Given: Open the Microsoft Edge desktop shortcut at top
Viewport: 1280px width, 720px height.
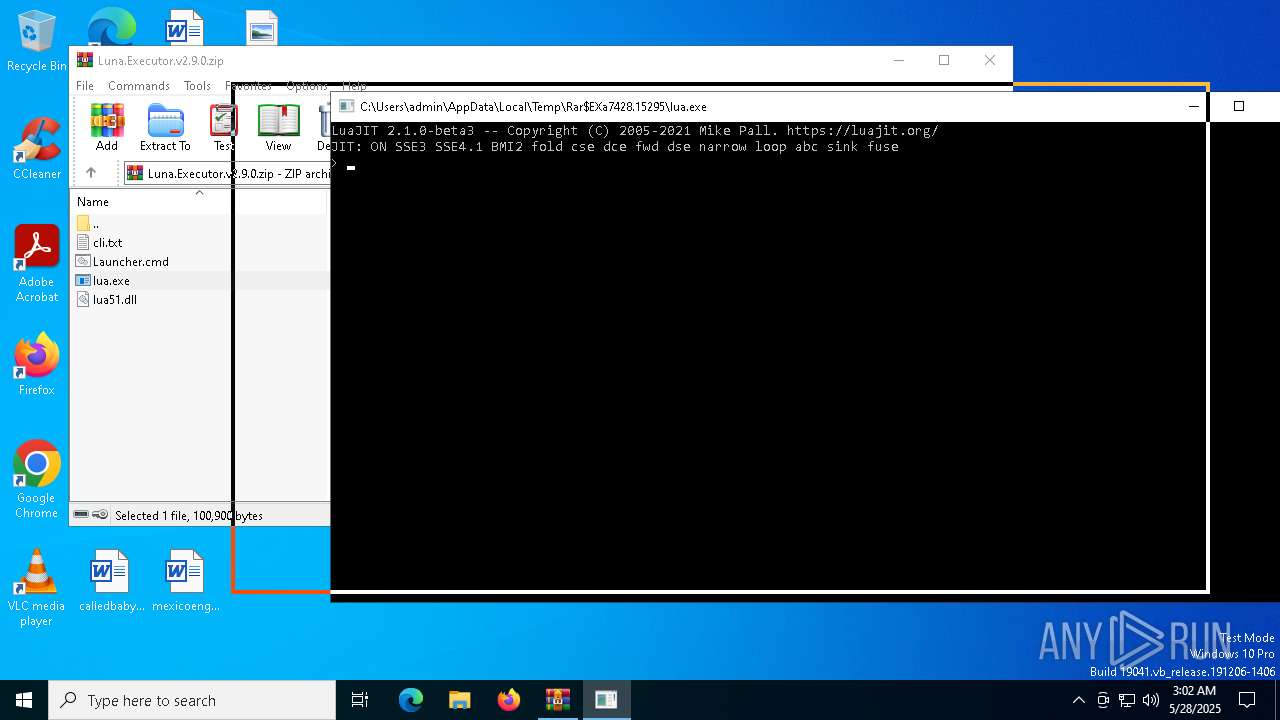Looking at the screenshot, I should pos(111,27).
